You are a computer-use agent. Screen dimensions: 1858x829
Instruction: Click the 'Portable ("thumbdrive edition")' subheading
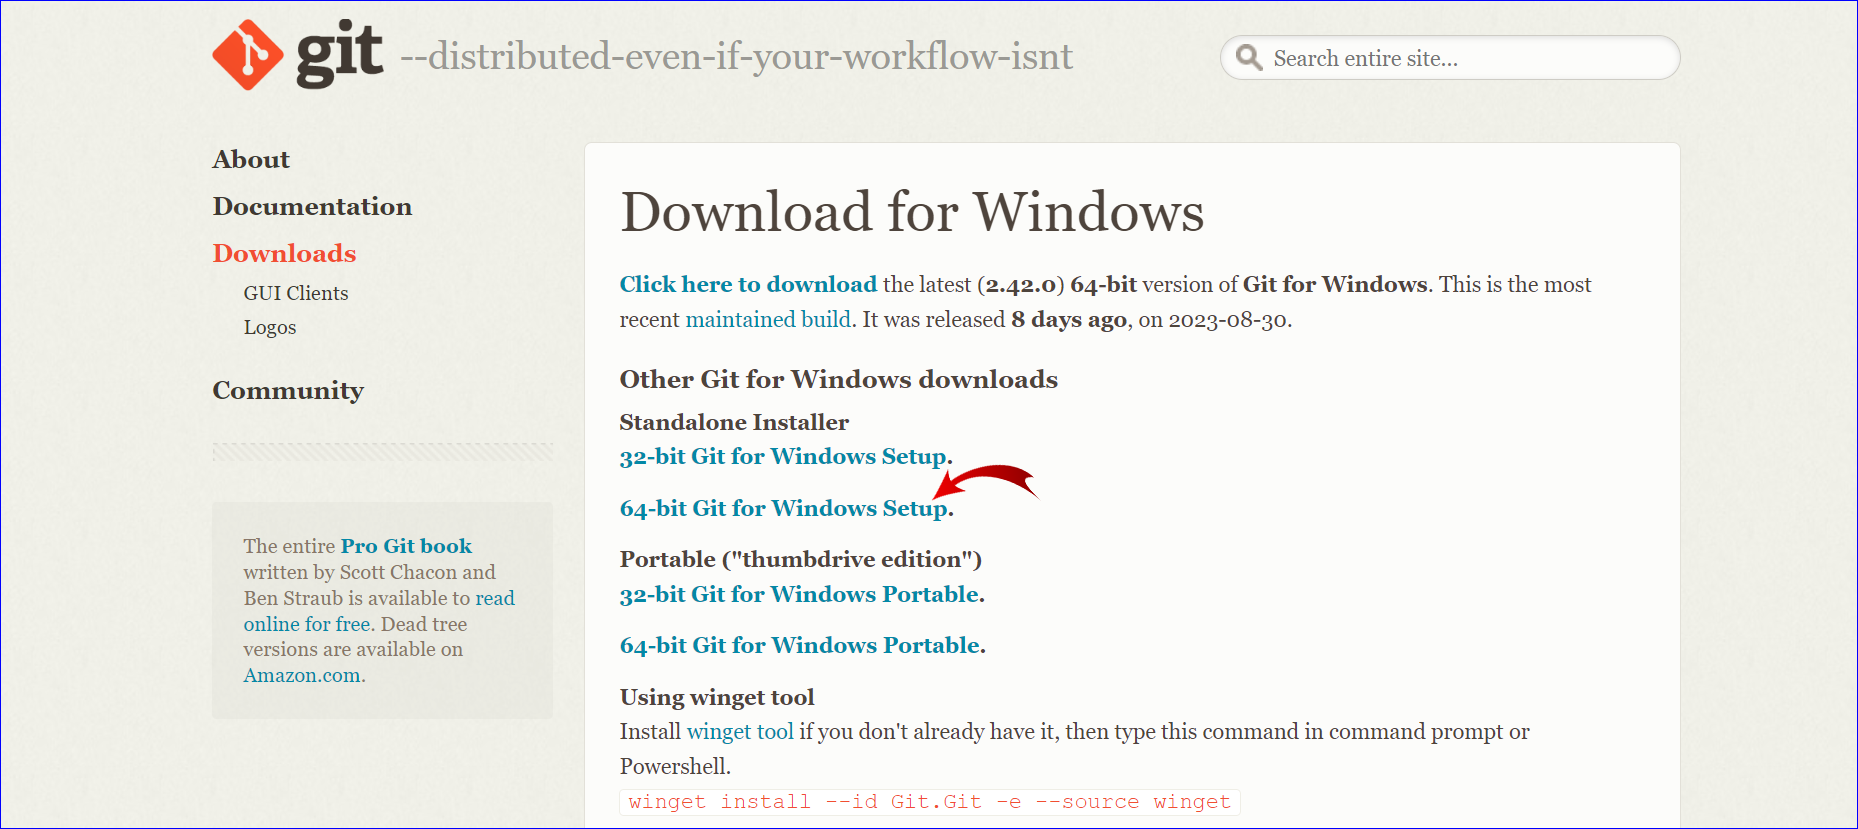click(x=801, y=559)
